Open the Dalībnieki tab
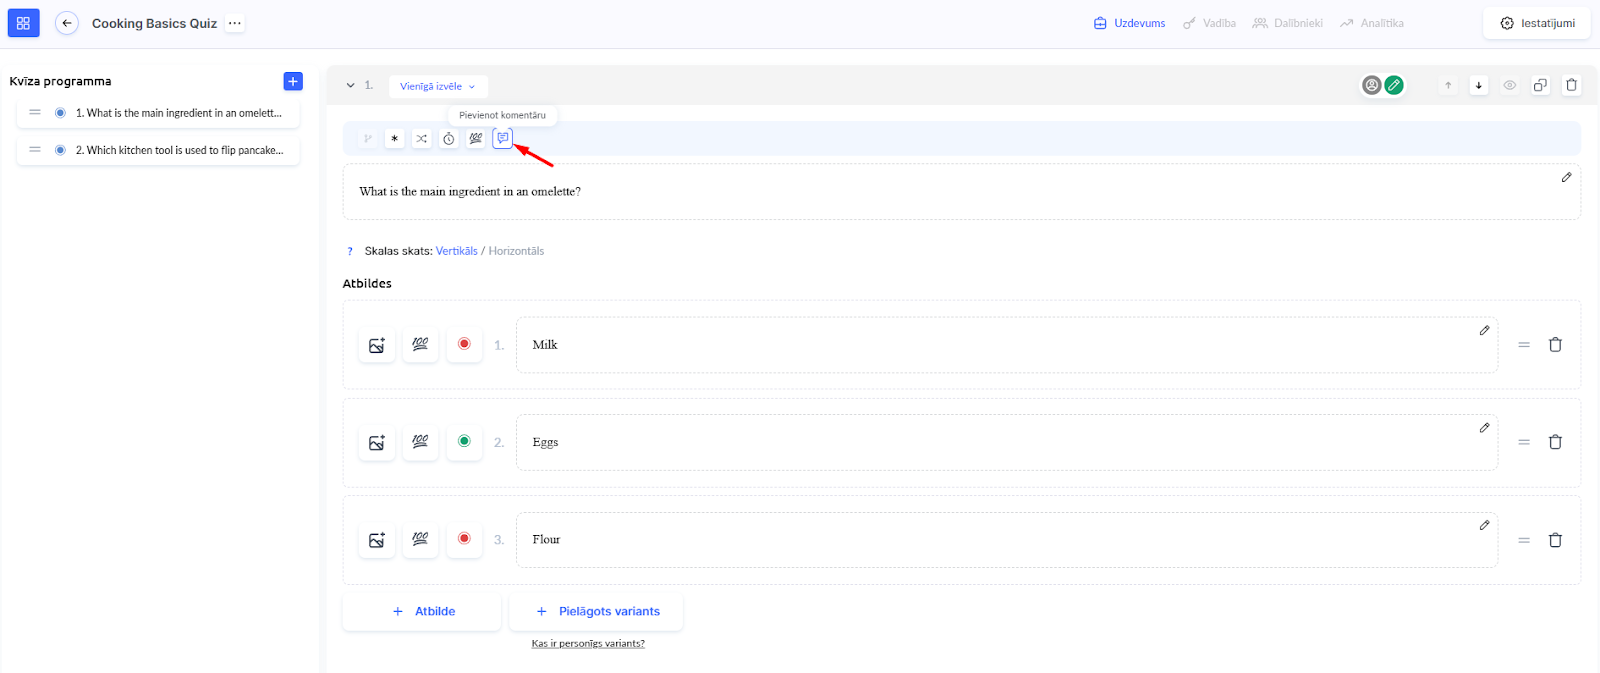Screen dimensions: 1600x673 [1288, 23]
